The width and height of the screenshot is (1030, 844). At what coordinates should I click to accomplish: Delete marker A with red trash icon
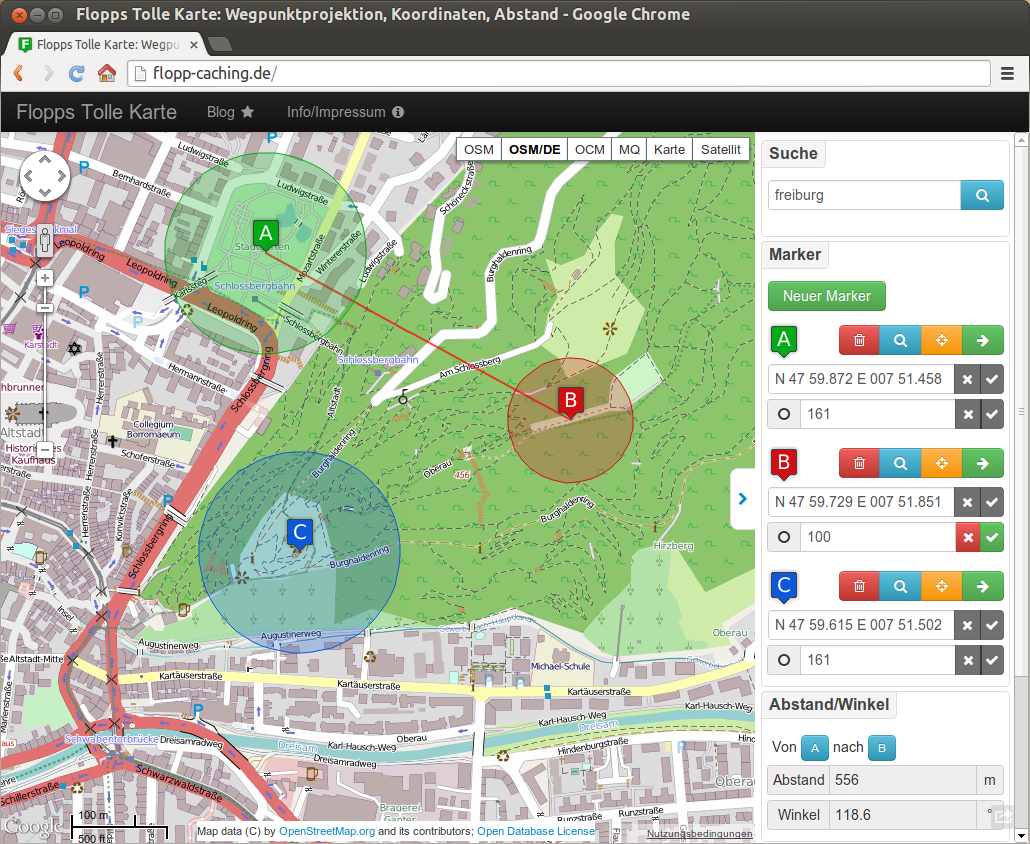[x=859, y=340]
